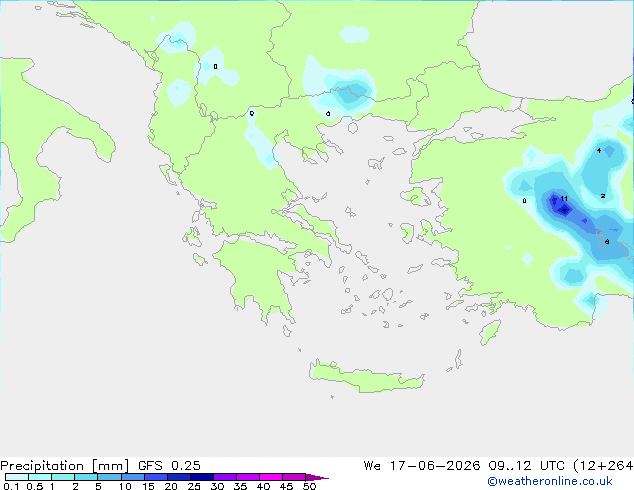Click the legend tick label "35"

pos(240,486)
